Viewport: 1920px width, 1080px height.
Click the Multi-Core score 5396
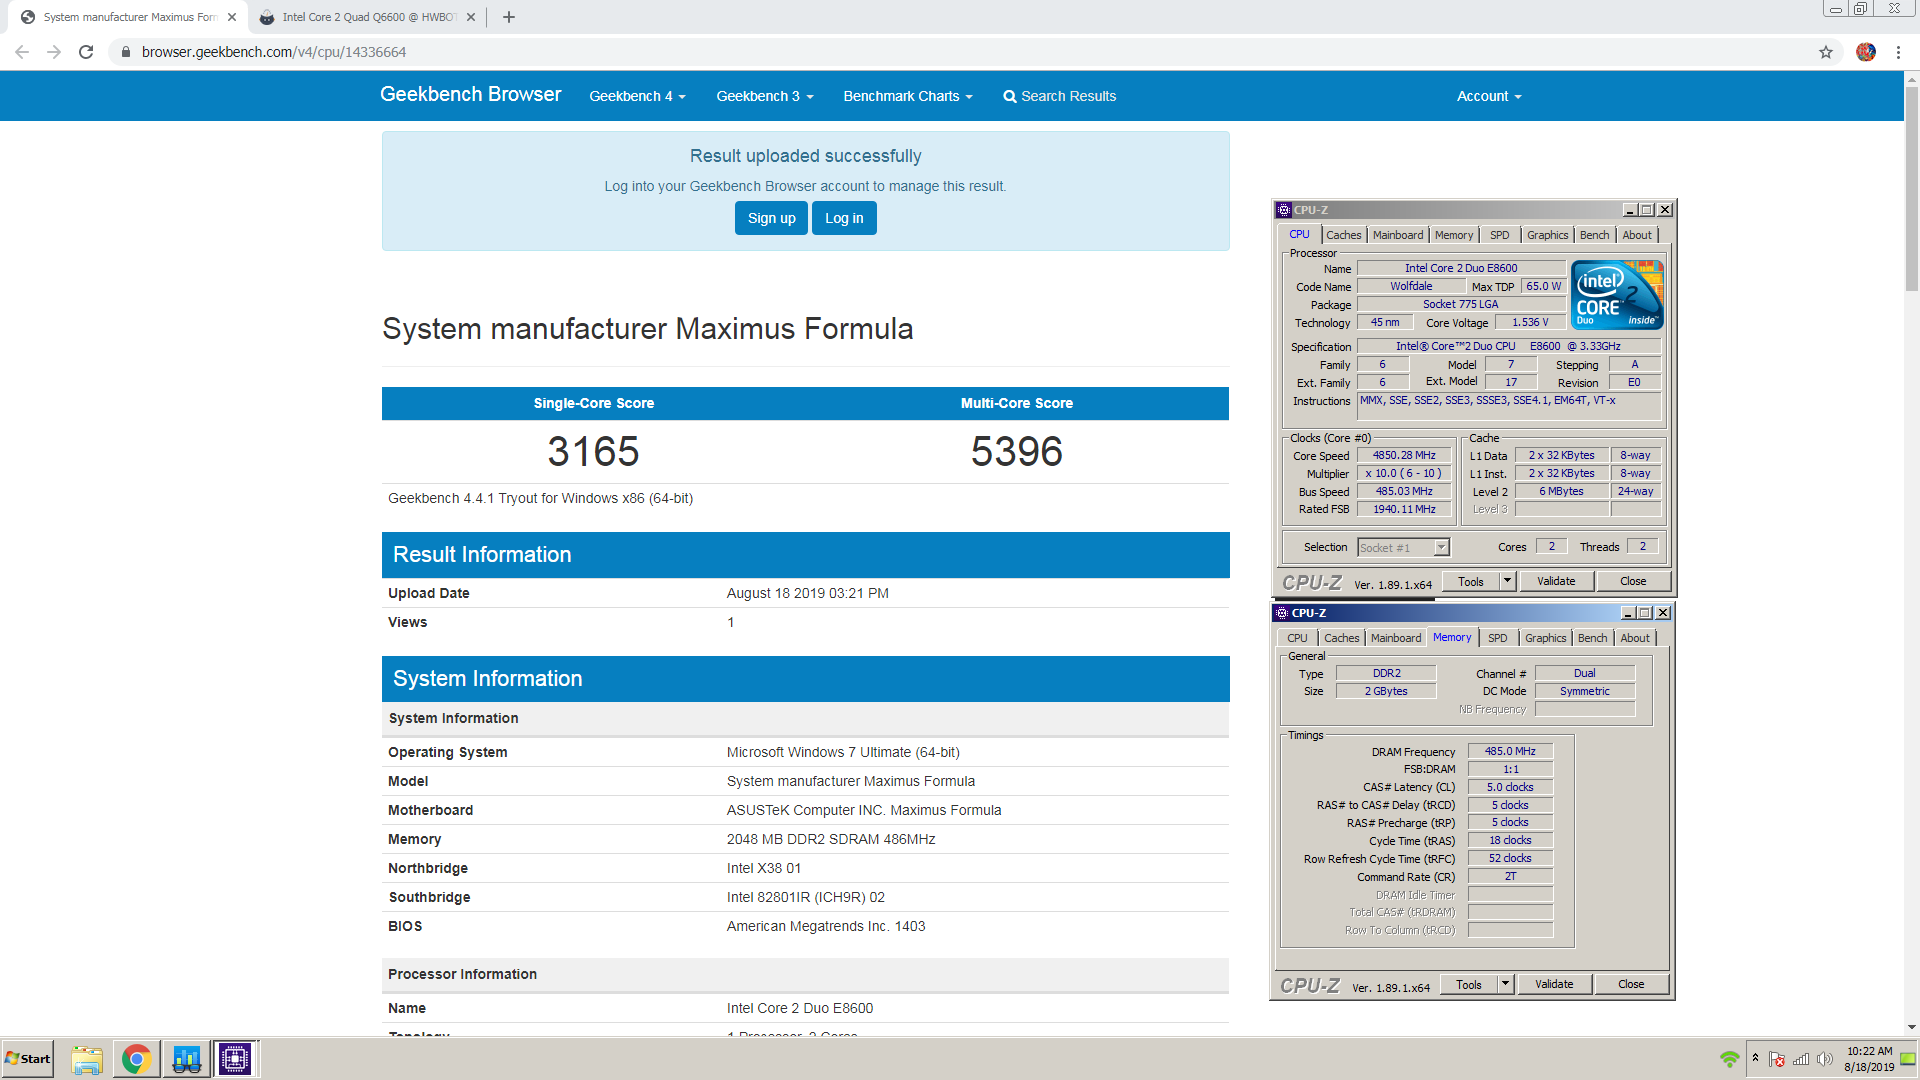point(1017,451)
